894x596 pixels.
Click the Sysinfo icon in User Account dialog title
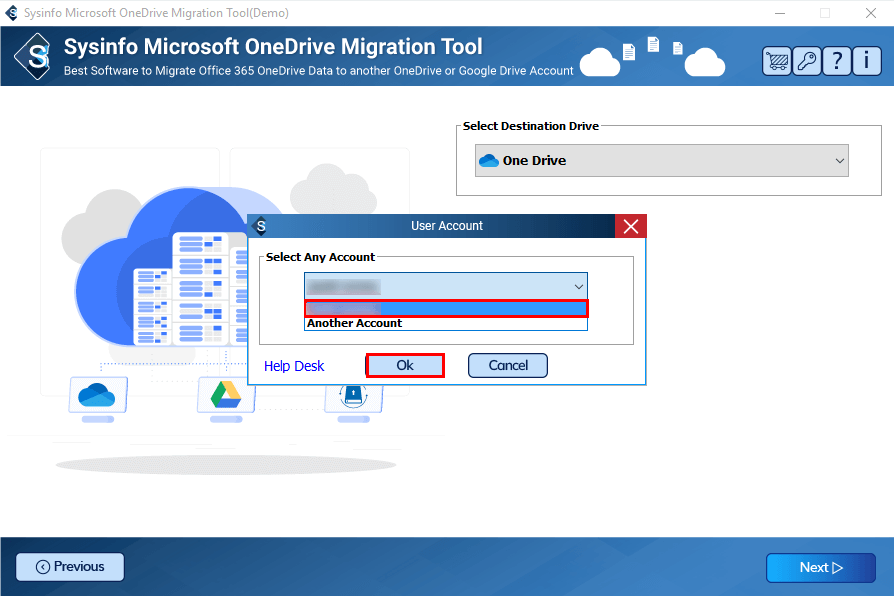[x=260, y=226]
